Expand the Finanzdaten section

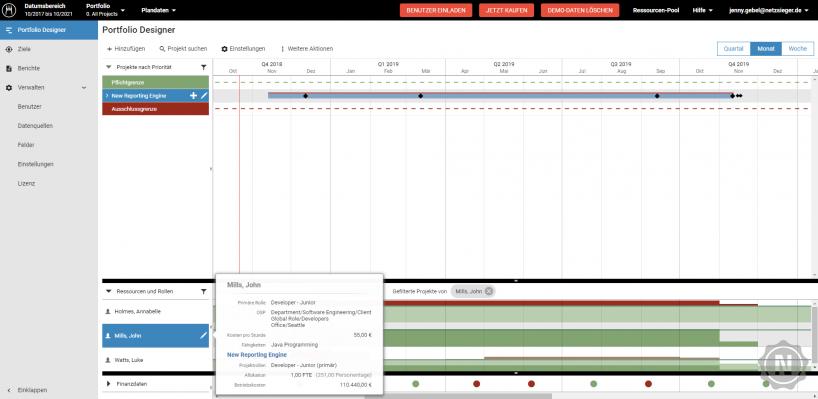click(x=109, y=384)
